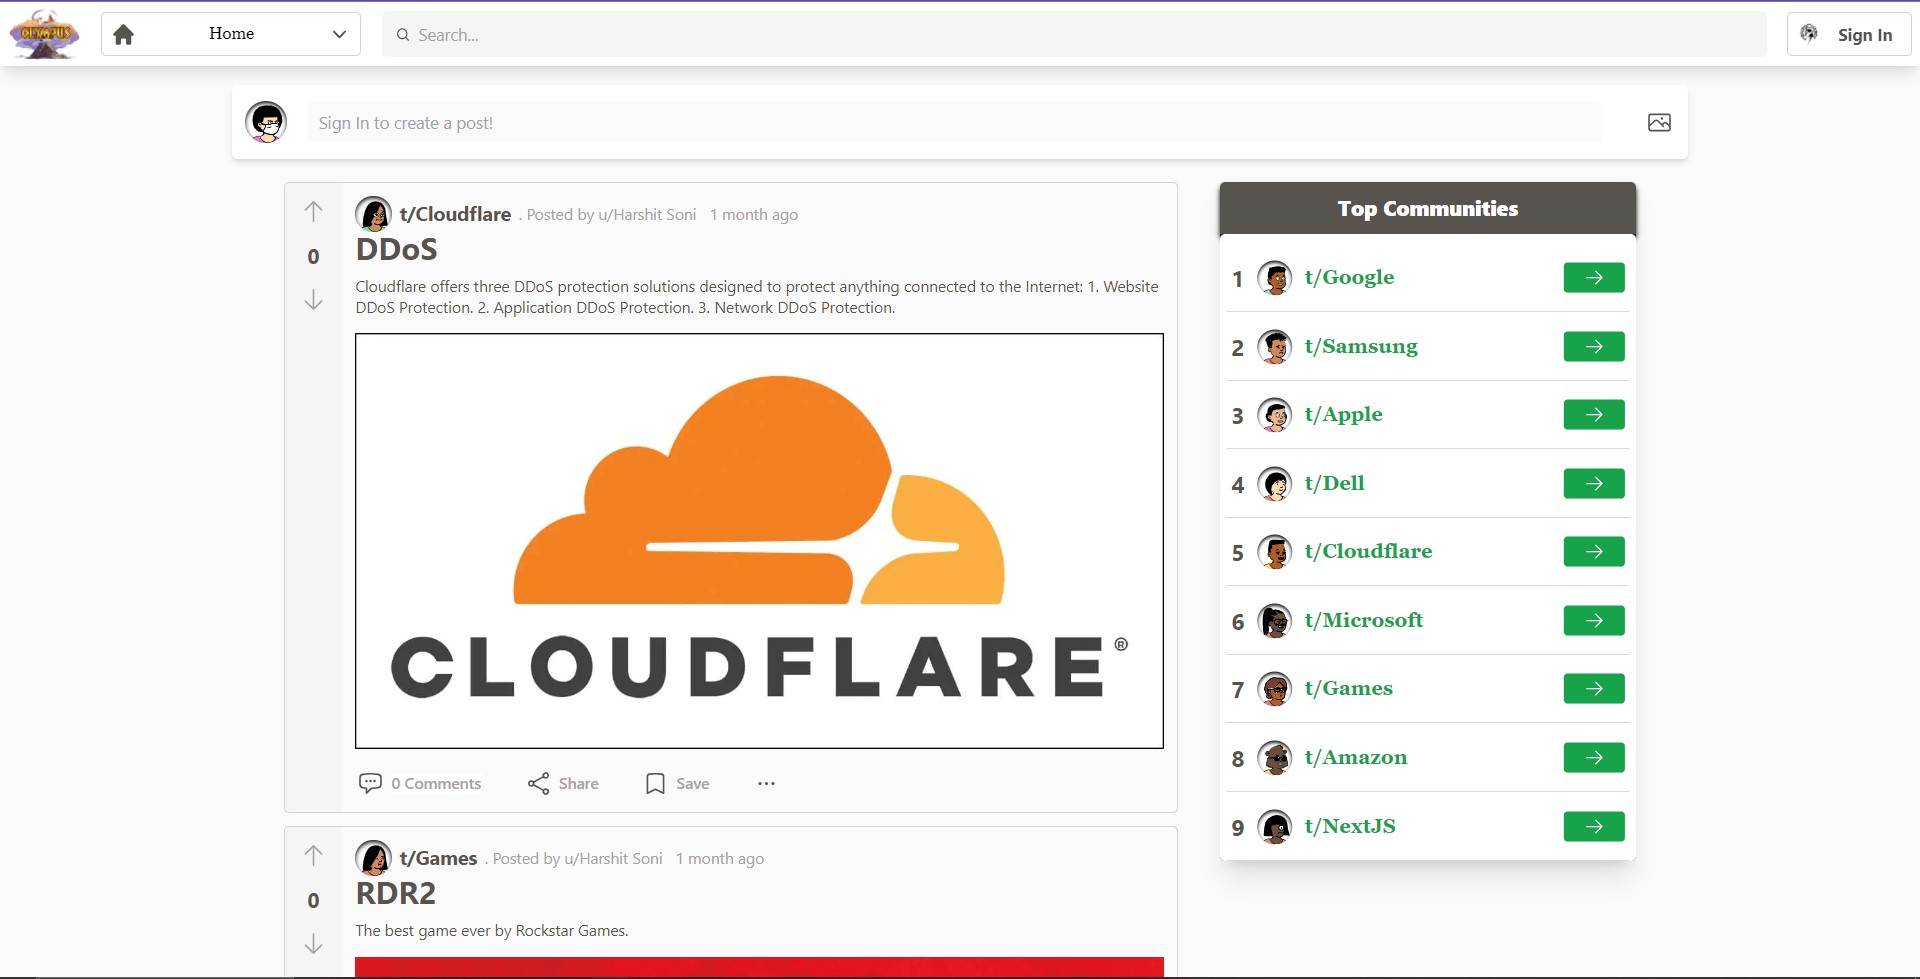Viewport: 1920px width, 979px height.
Task: Upvote the DDoS post
Action: (313, 212)
